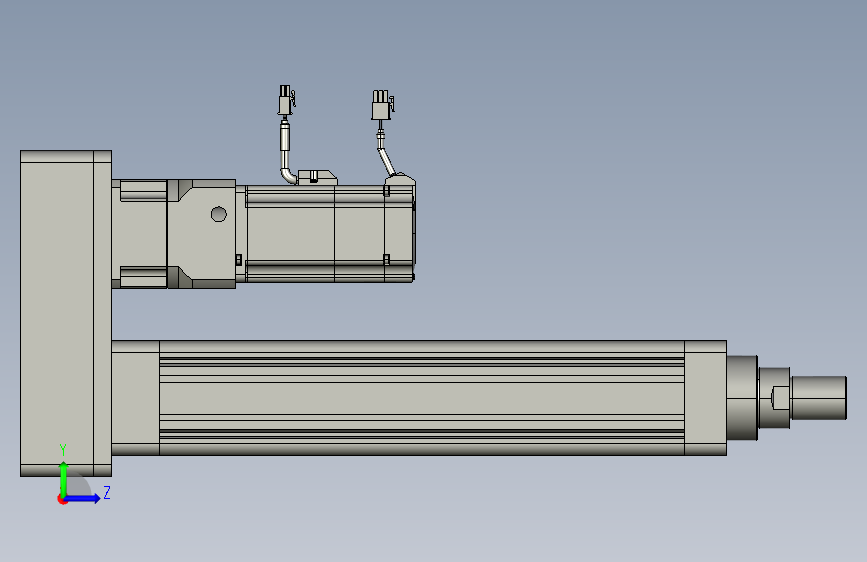Image resolution: width=867 pixels, height=562 pixels.
Task: Select the 'Y' axis label
Action: coord(63,450)
